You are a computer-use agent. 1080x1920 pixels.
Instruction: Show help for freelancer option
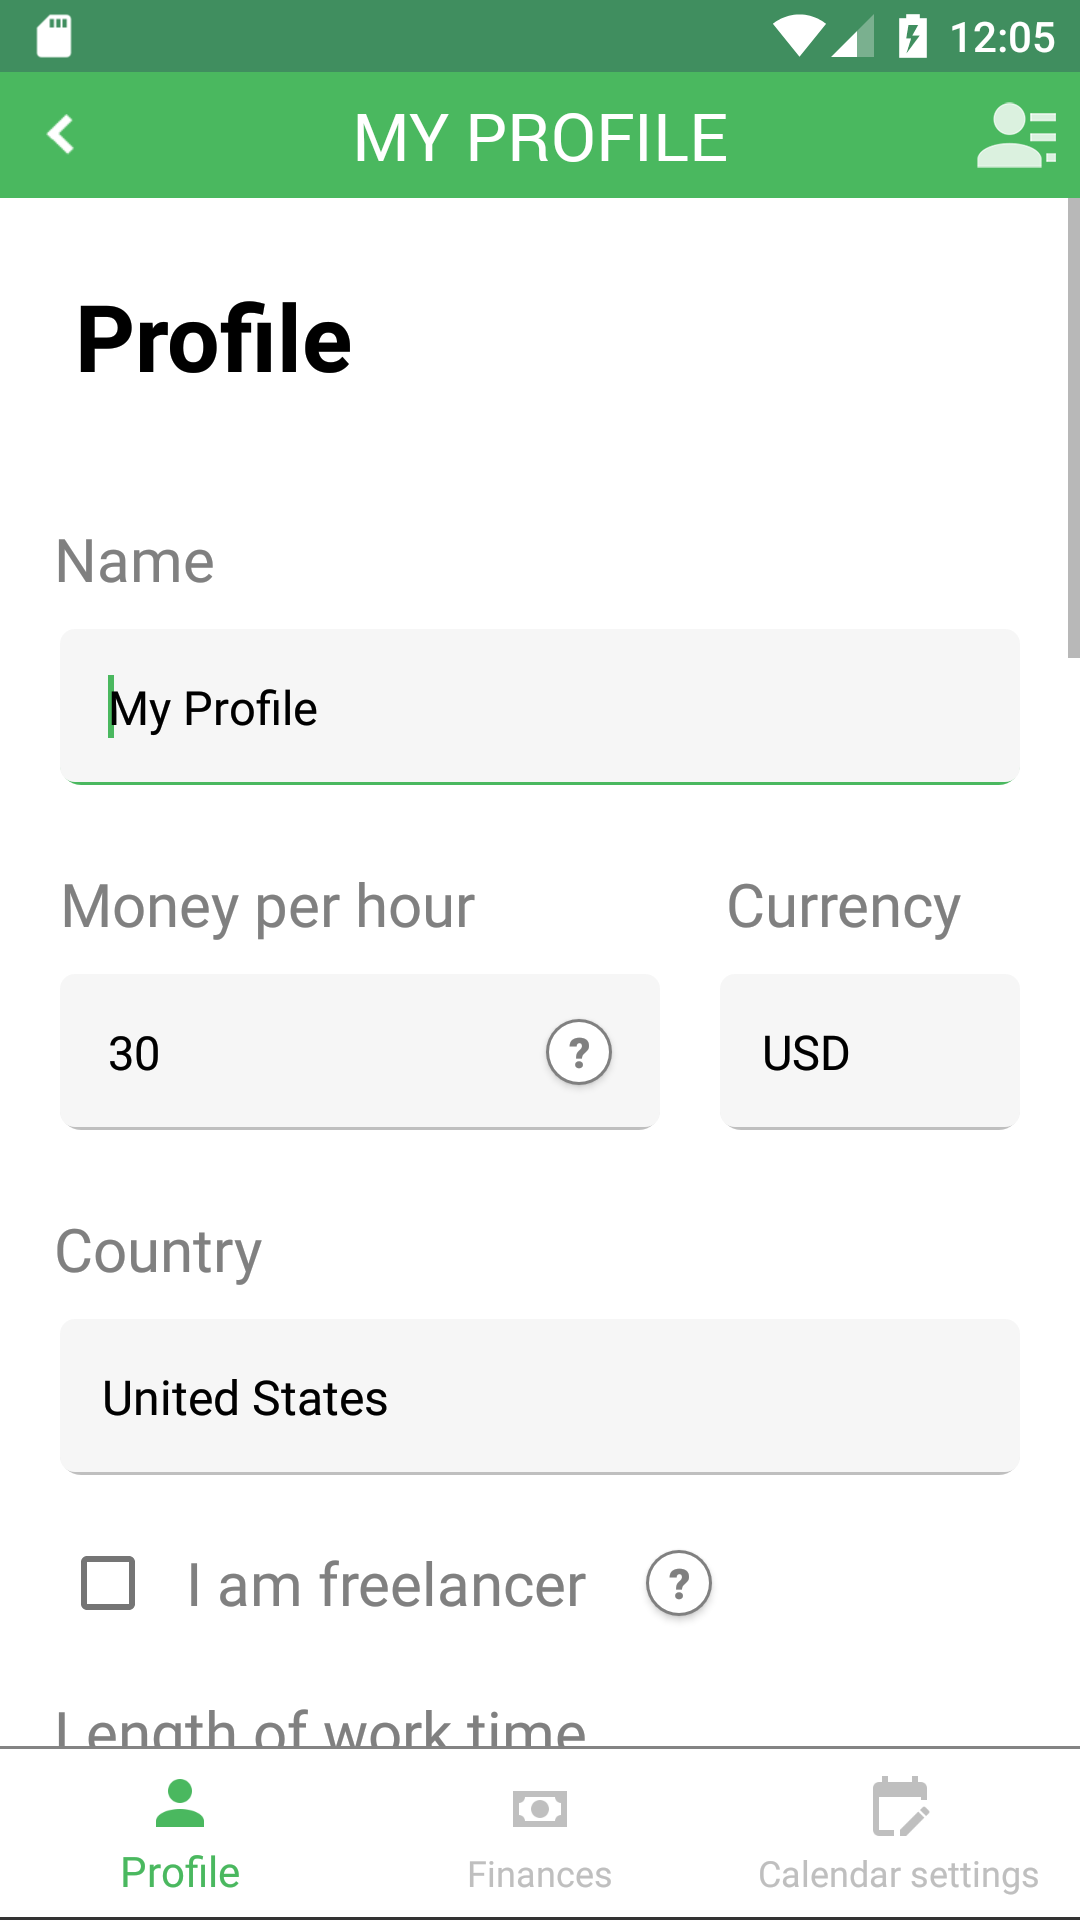tap(679, 1584)
